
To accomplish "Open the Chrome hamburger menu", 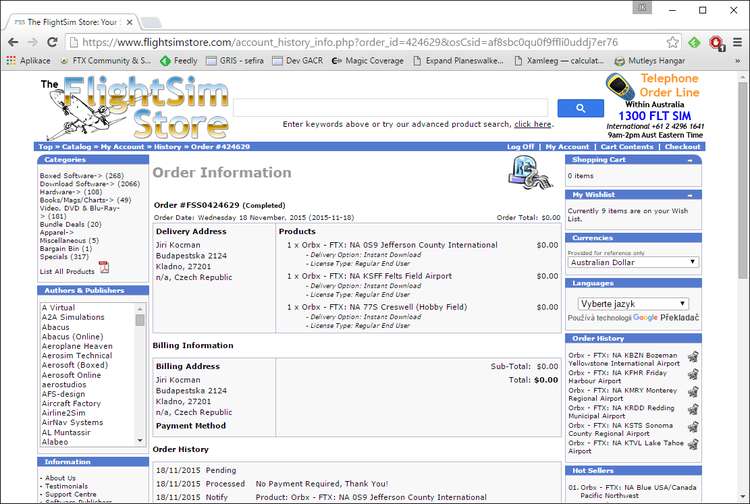I will (737, 42).
